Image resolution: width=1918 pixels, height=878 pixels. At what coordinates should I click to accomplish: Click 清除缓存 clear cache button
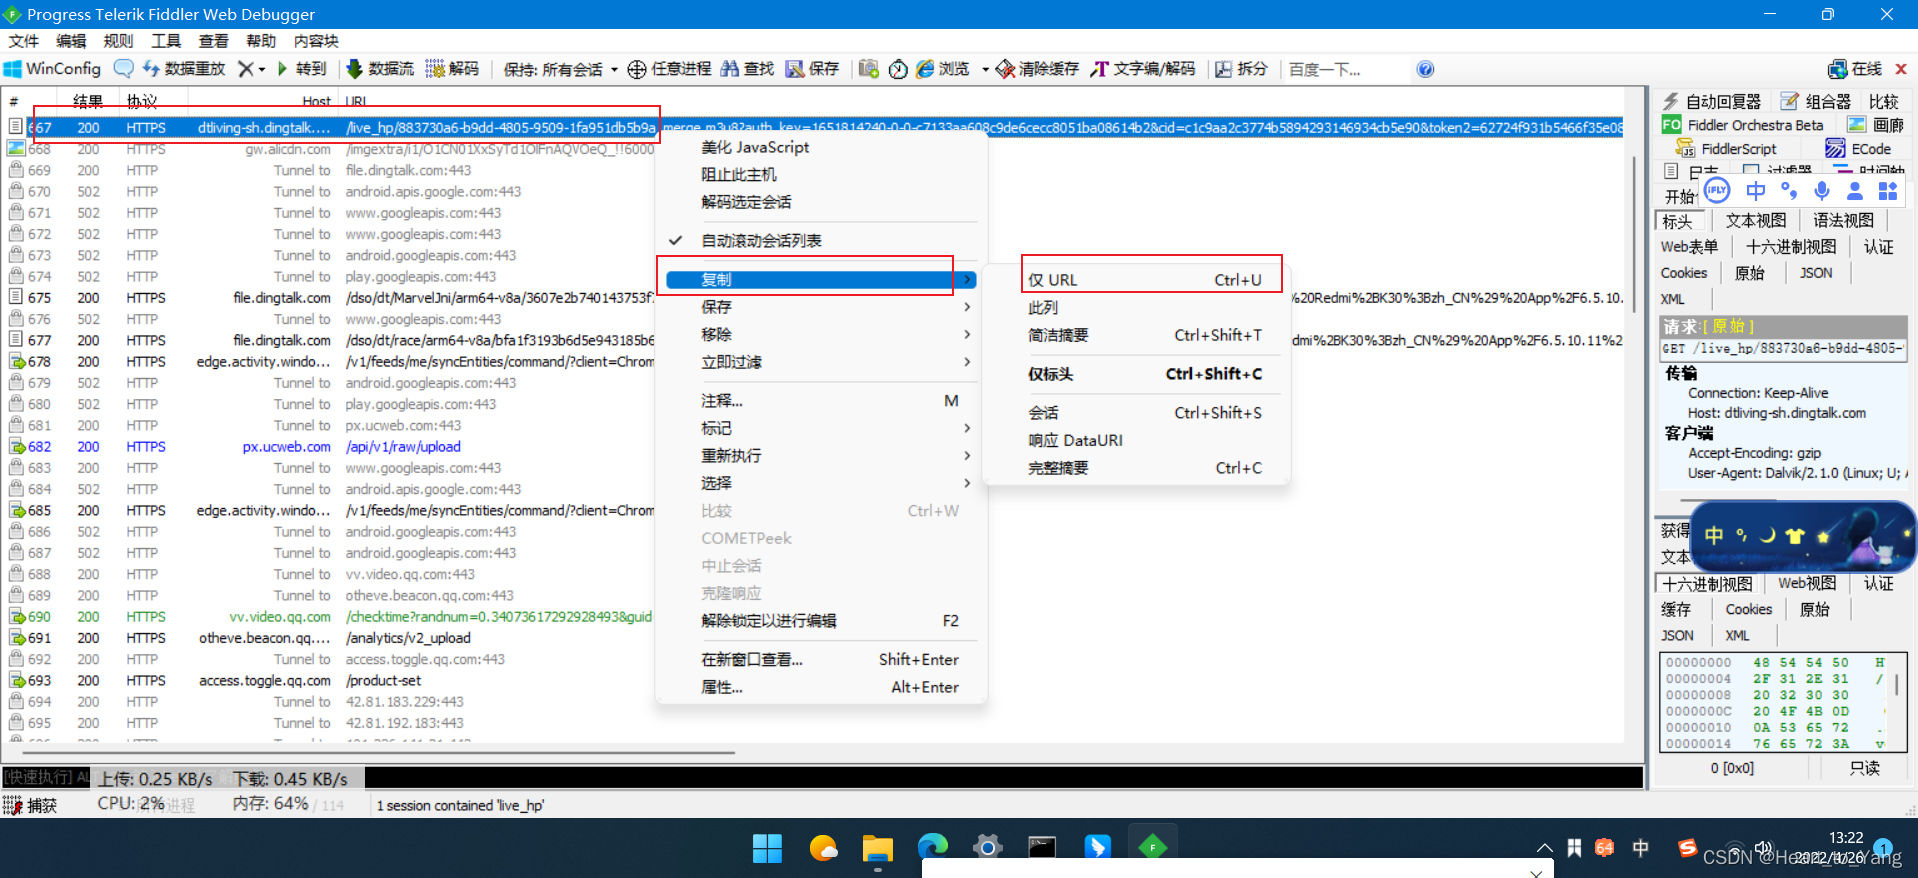(1037, 69)
